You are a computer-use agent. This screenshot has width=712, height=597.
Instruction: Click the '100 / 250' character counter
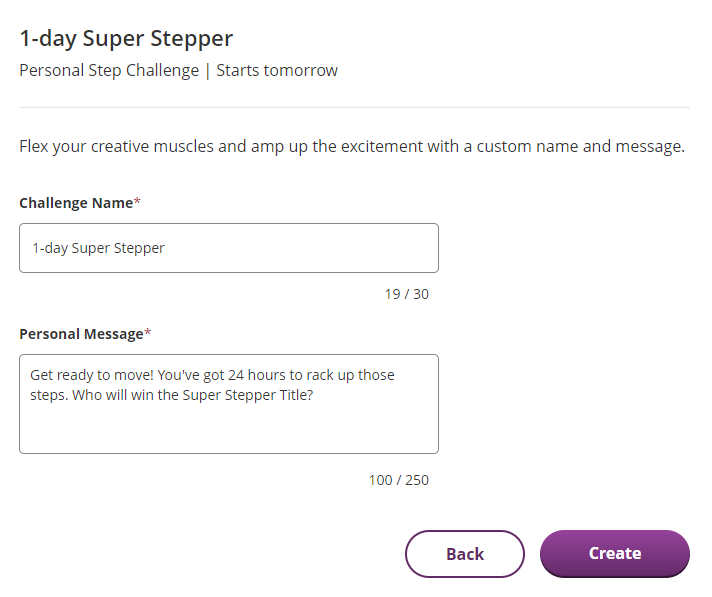point(399,480)
